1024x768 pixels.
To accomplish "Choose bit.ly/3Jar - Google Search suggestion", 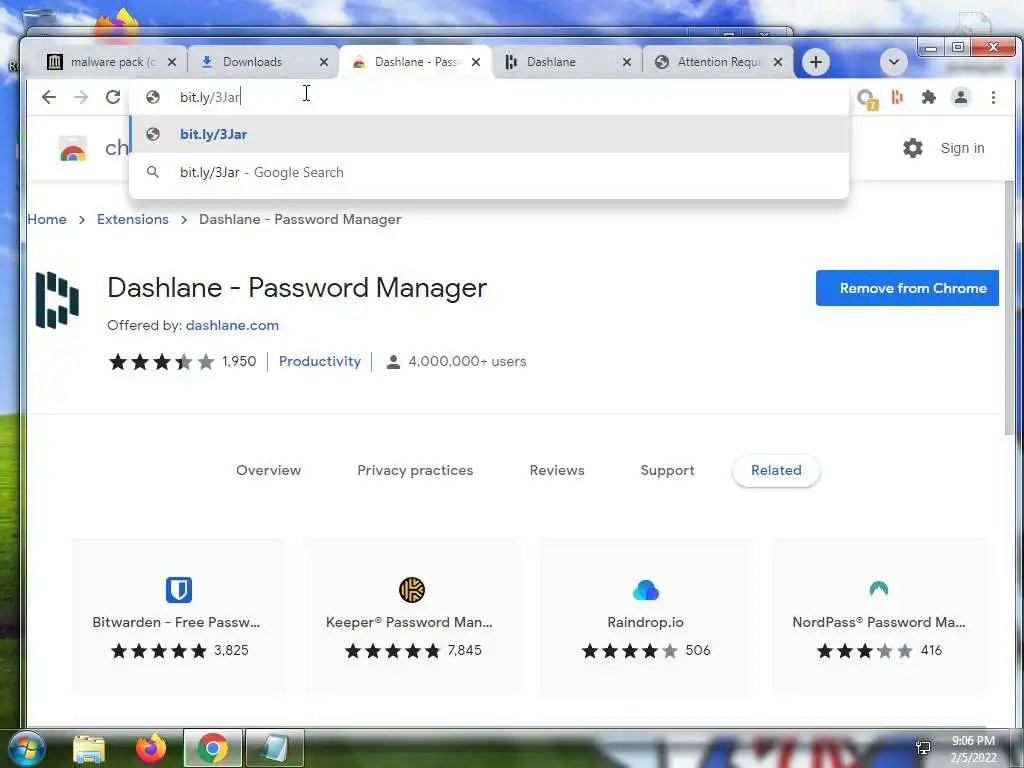I will pos(489,172).
